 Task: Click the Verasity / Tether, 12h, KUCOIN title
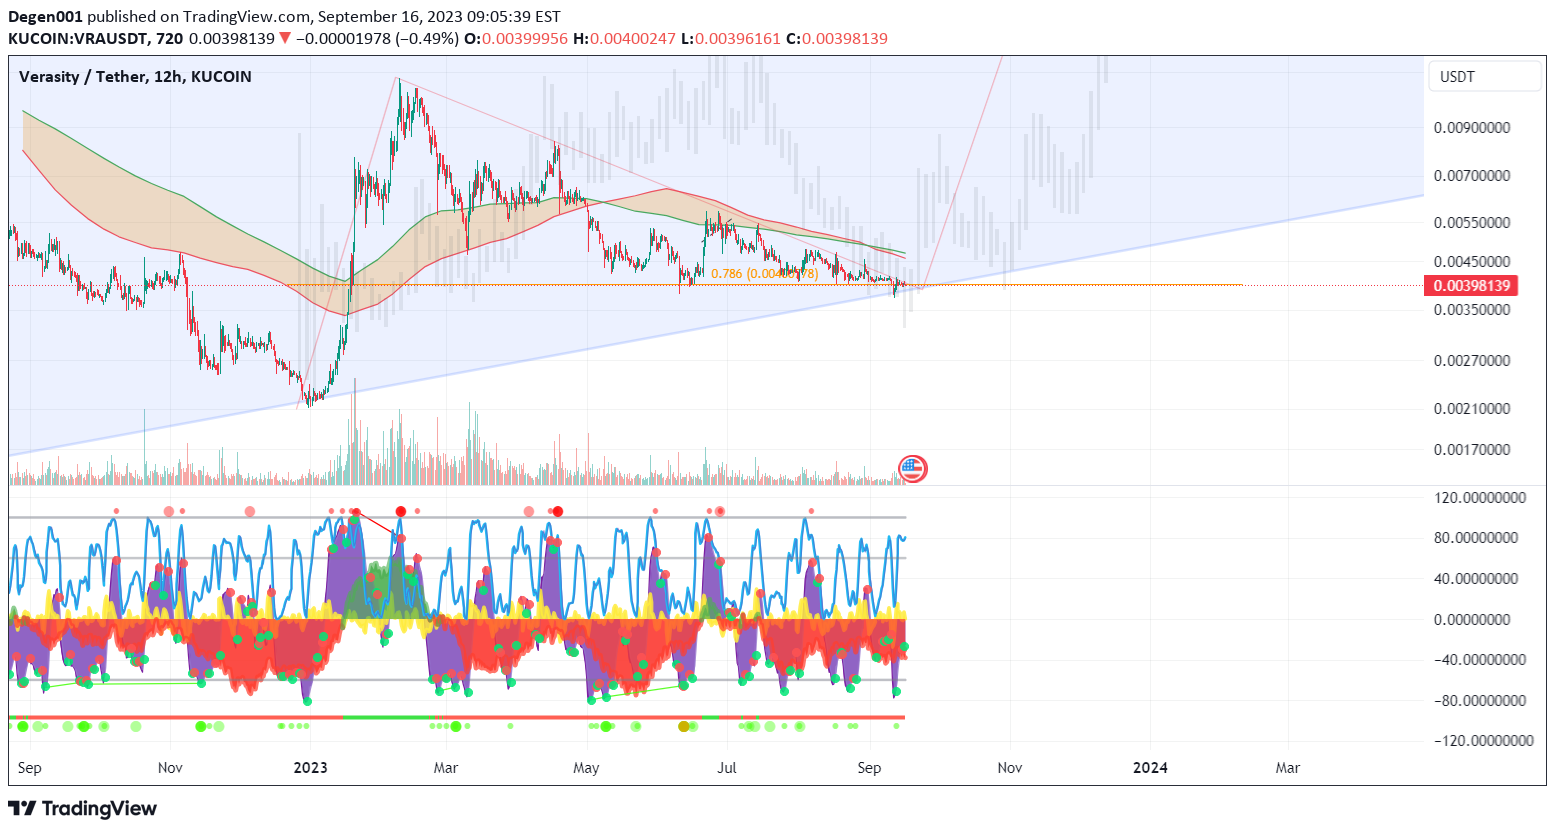tap(135, 77)
